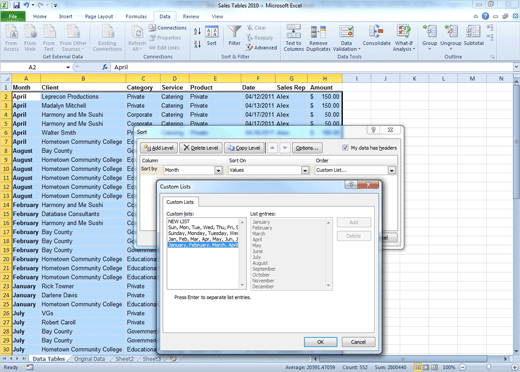Click the Save icon in quick access toolbar
Viewport: 520px width, 372px height.
16,5
